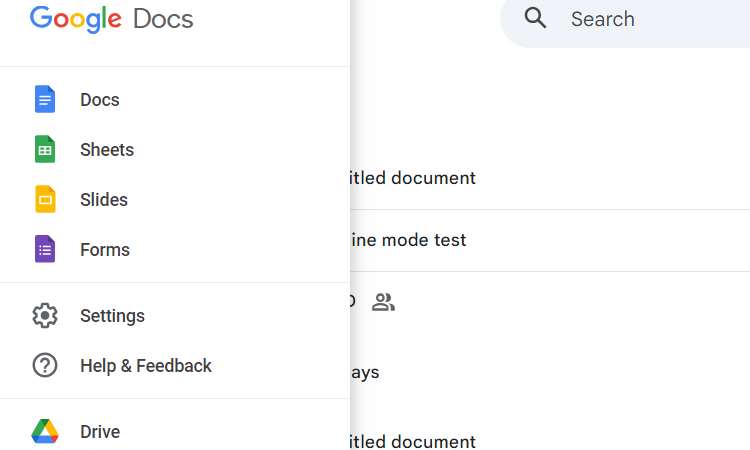Select Help & Feedback

146,366
